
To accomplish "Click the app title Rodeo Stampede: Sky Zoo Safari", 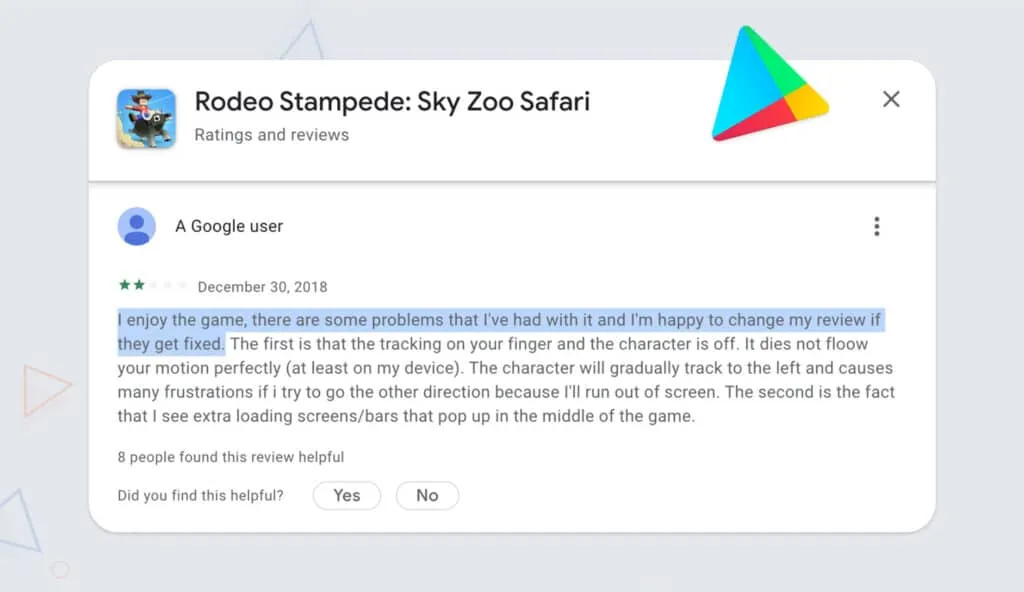I will point(391,101).
